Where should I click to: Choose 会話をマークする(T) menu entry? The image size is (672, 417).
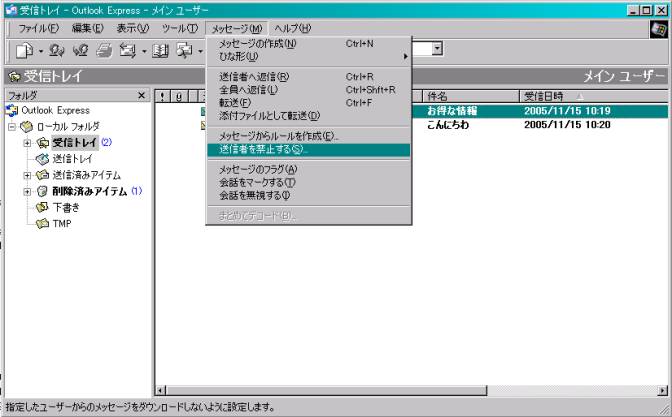pyautogui.click(x=309, y=183)
